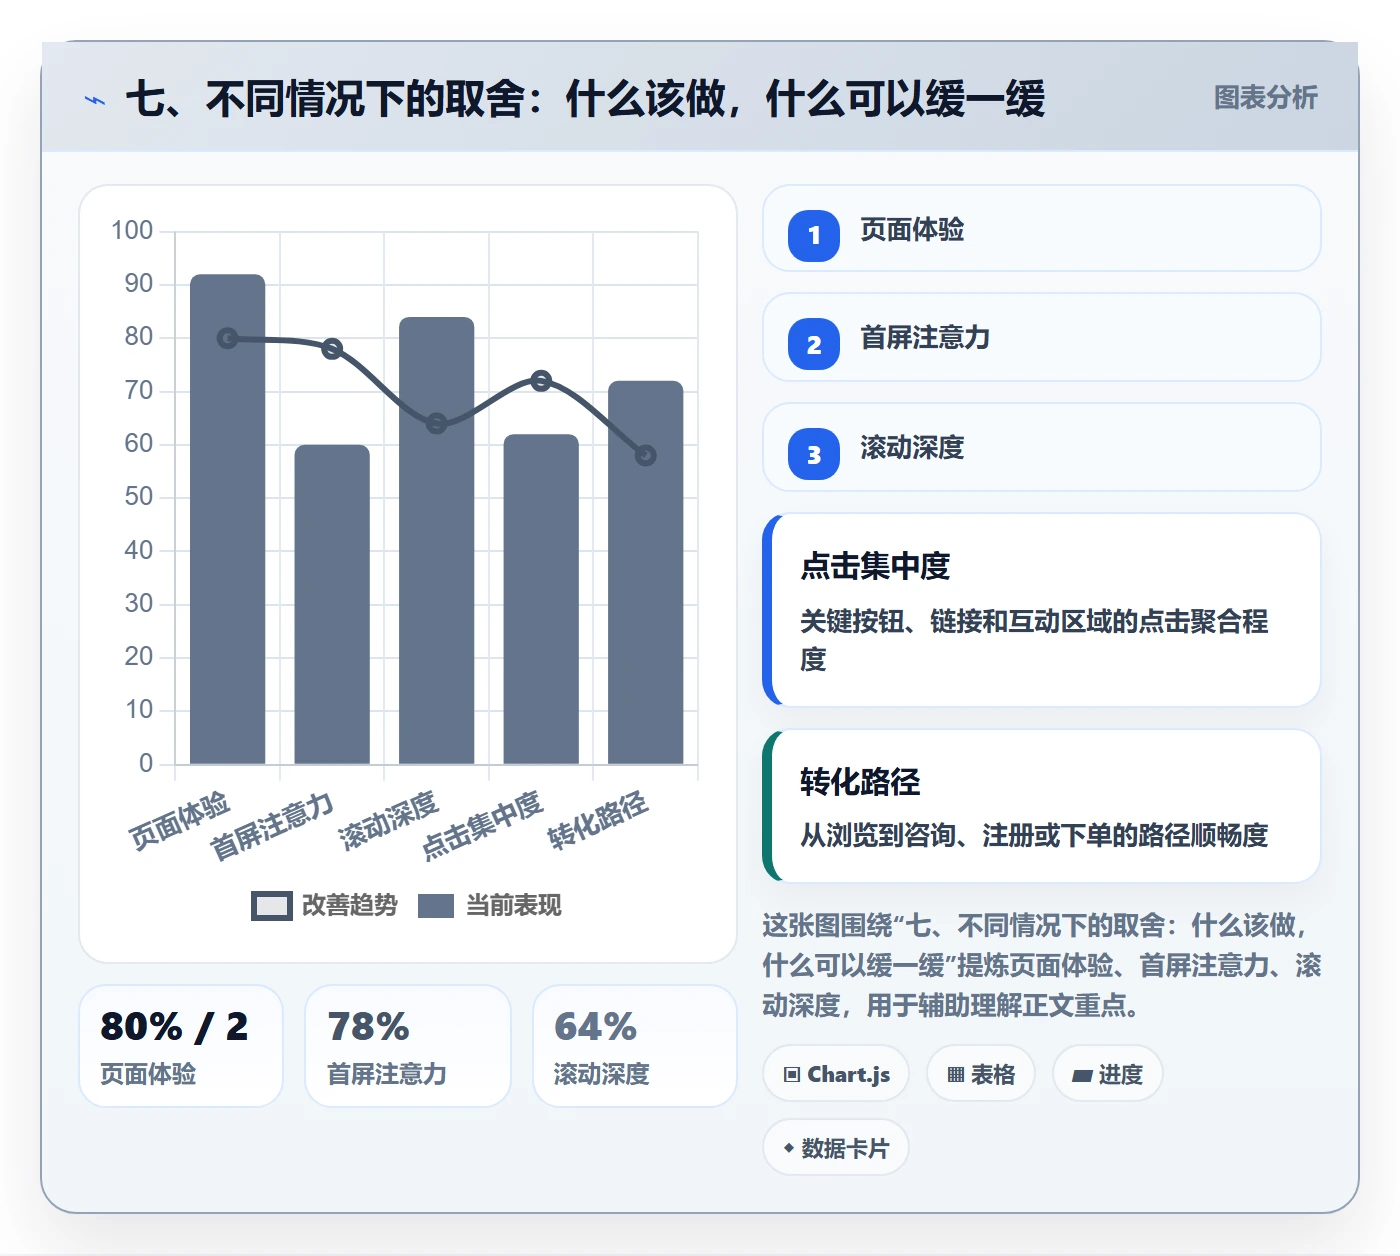
Task: Click the x-axis label 首屏注意力
Action: (271, 827)
